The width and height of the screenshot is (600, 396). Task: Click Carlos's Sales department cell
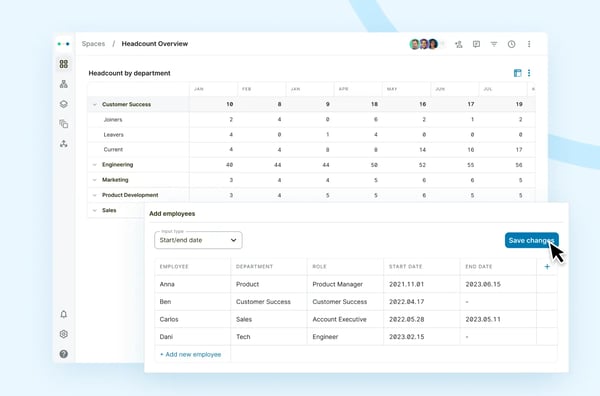tap(269, 319)
